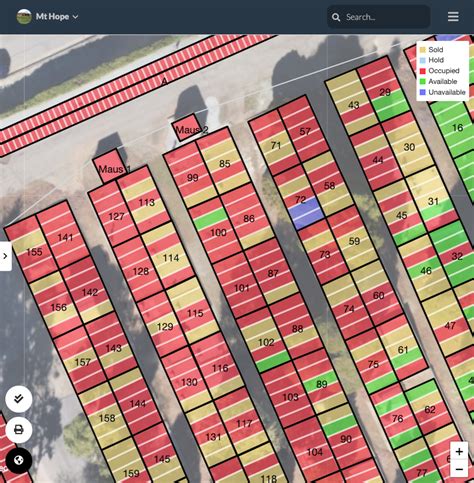The width and height of the screenshot is (474, 483).
Task: Click plot number 30
Action: [409, 147]
